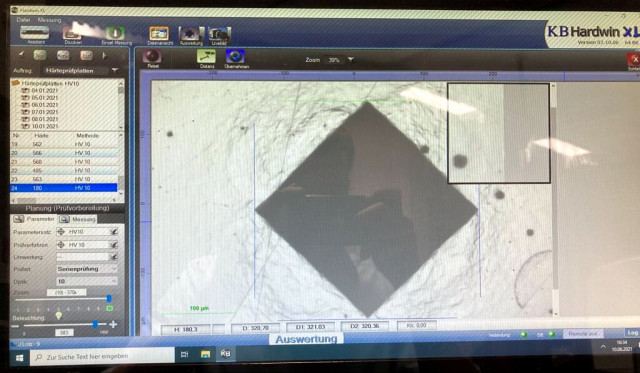This screenshot has width=640, height=373.
Task: Click the Übernehmen apply icon
Action: pos(236,56)
